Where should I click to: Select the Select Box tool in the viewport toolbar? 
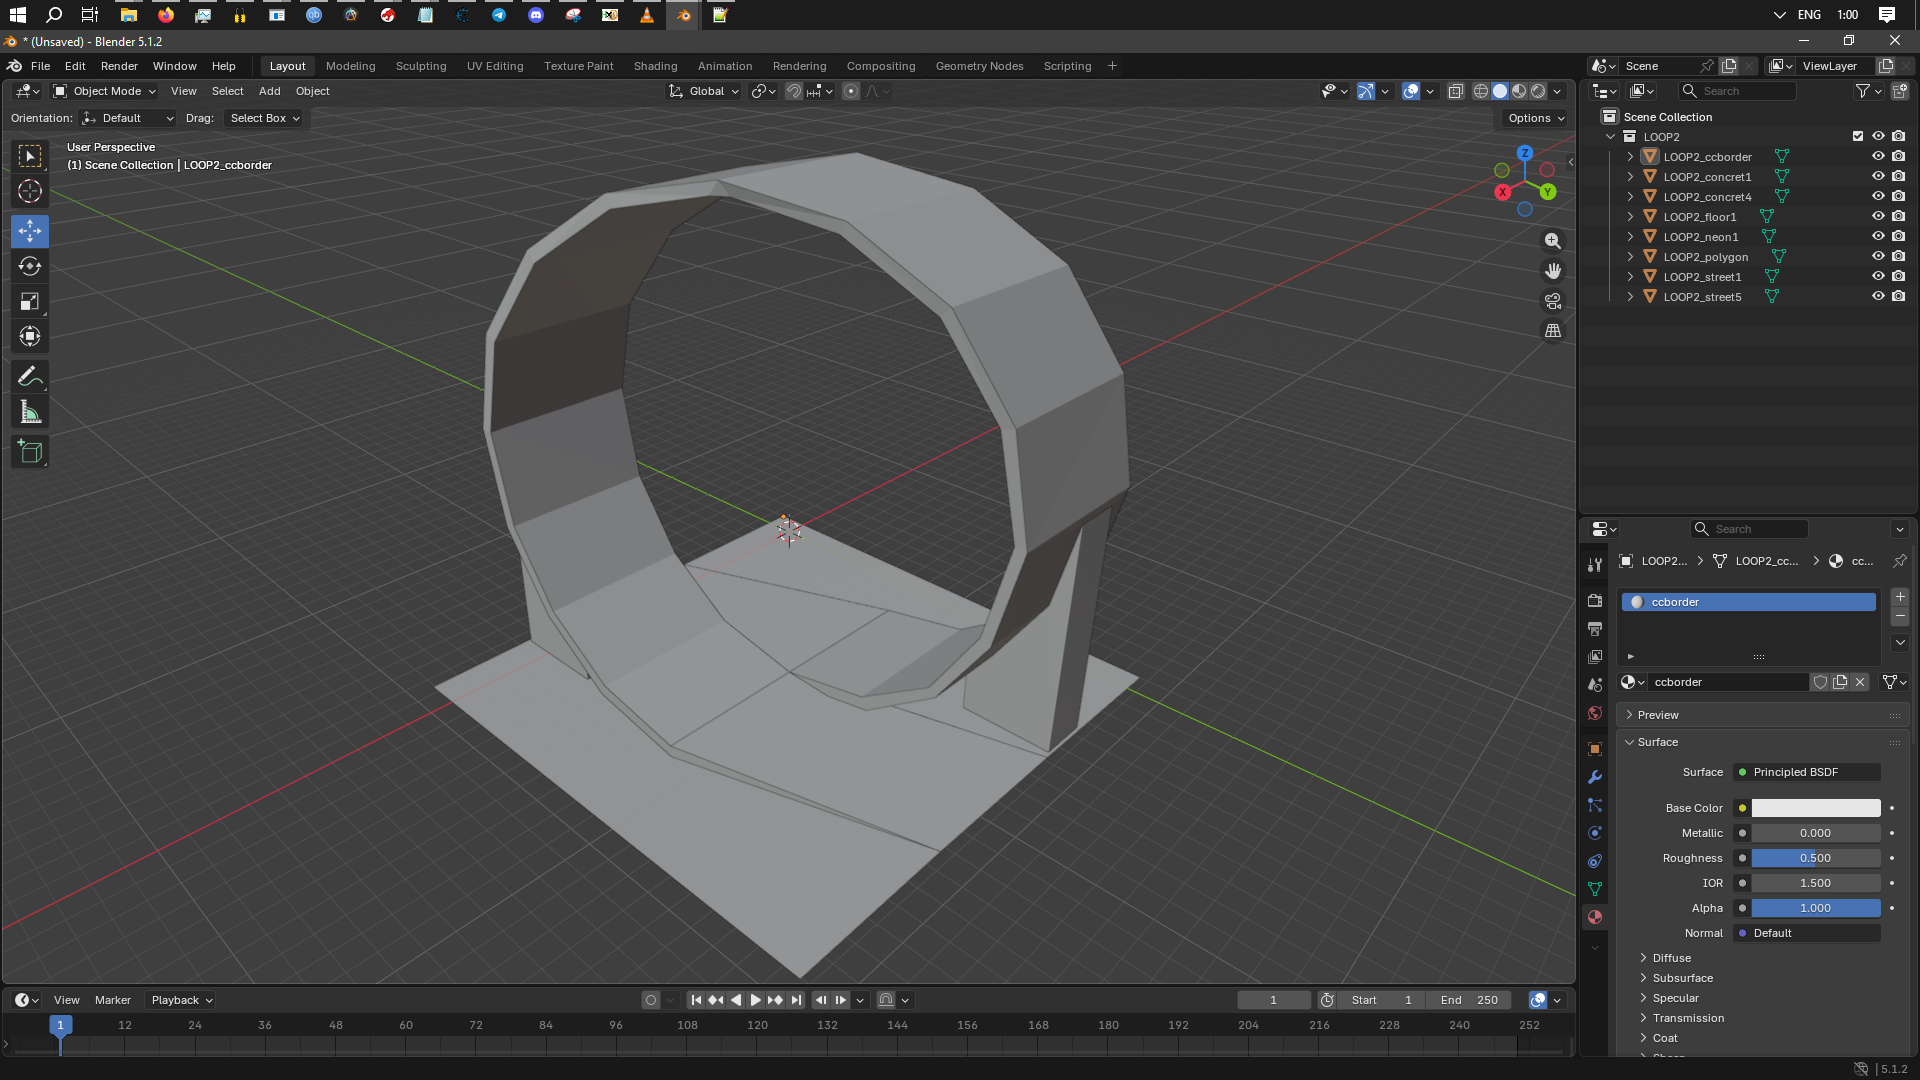[x=30, y=156]
